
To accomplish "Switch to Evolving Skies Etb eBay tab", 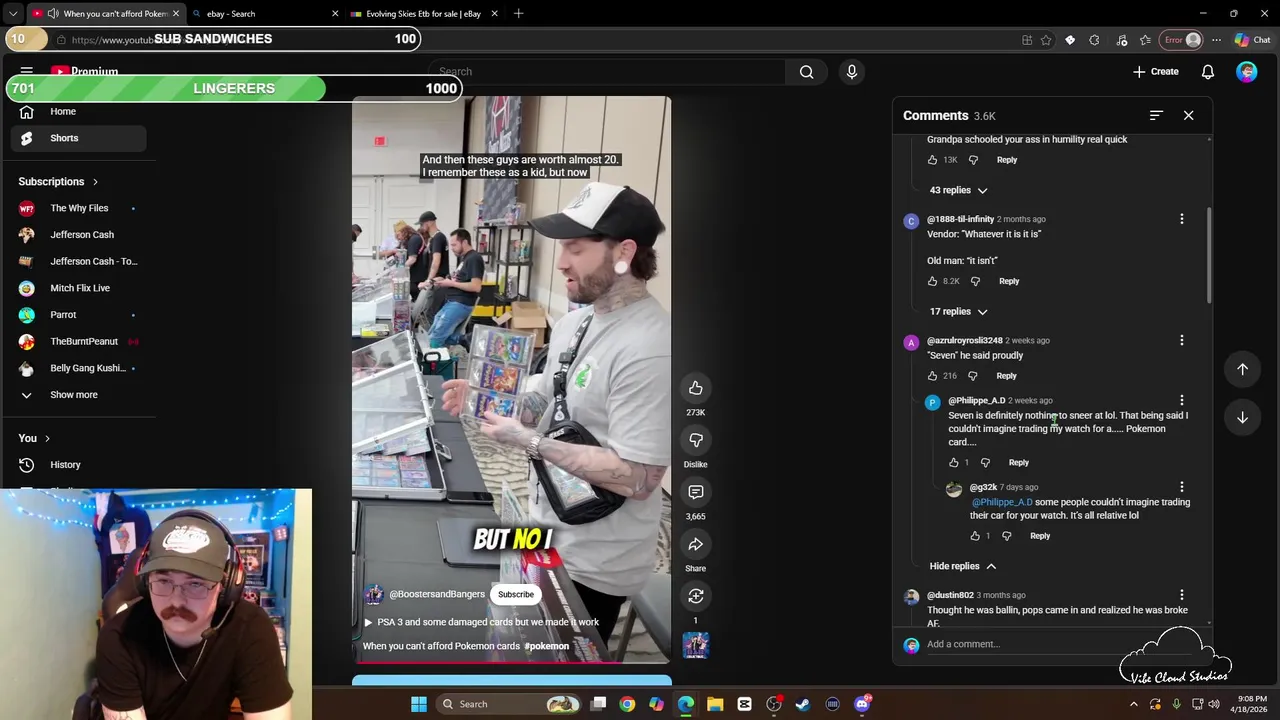I will click(424, 14).
